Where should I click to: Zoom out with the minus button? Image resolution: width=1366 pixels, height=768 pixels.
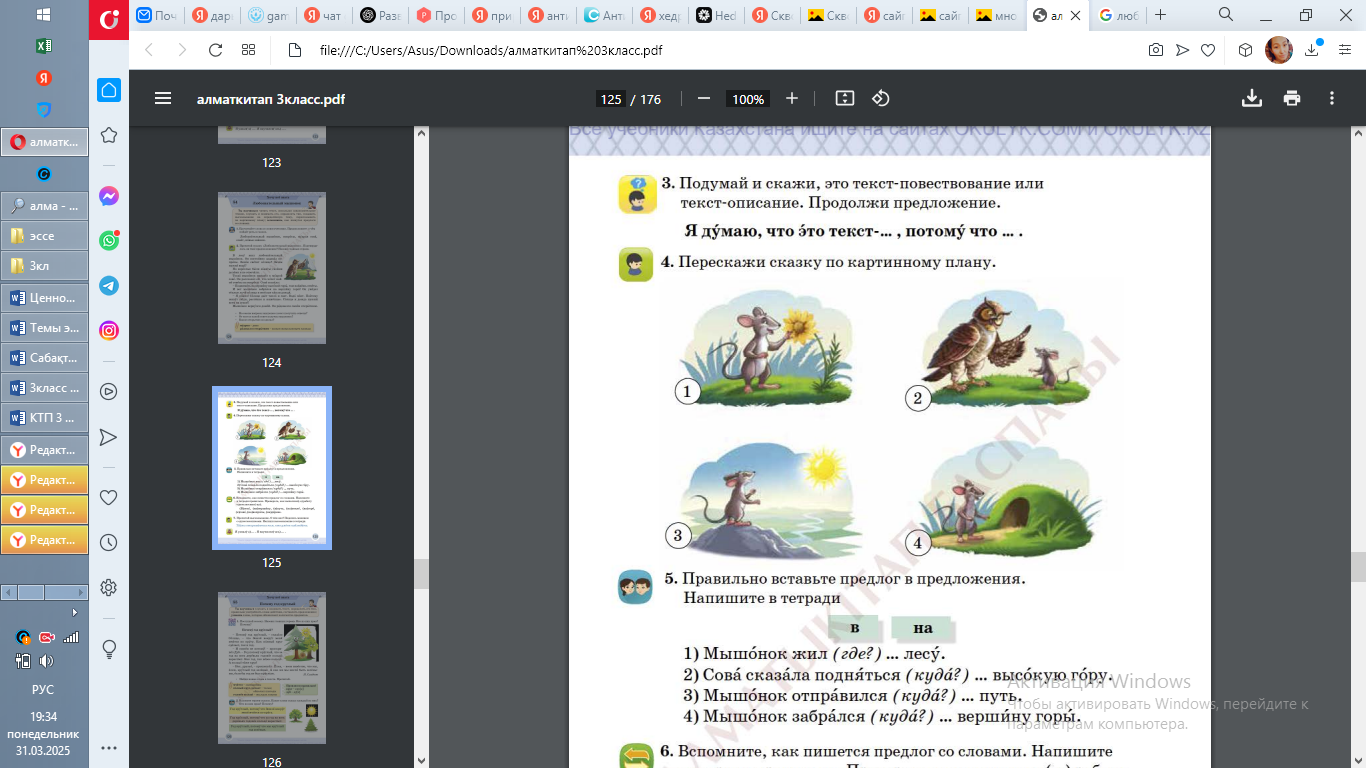point(703,98)
